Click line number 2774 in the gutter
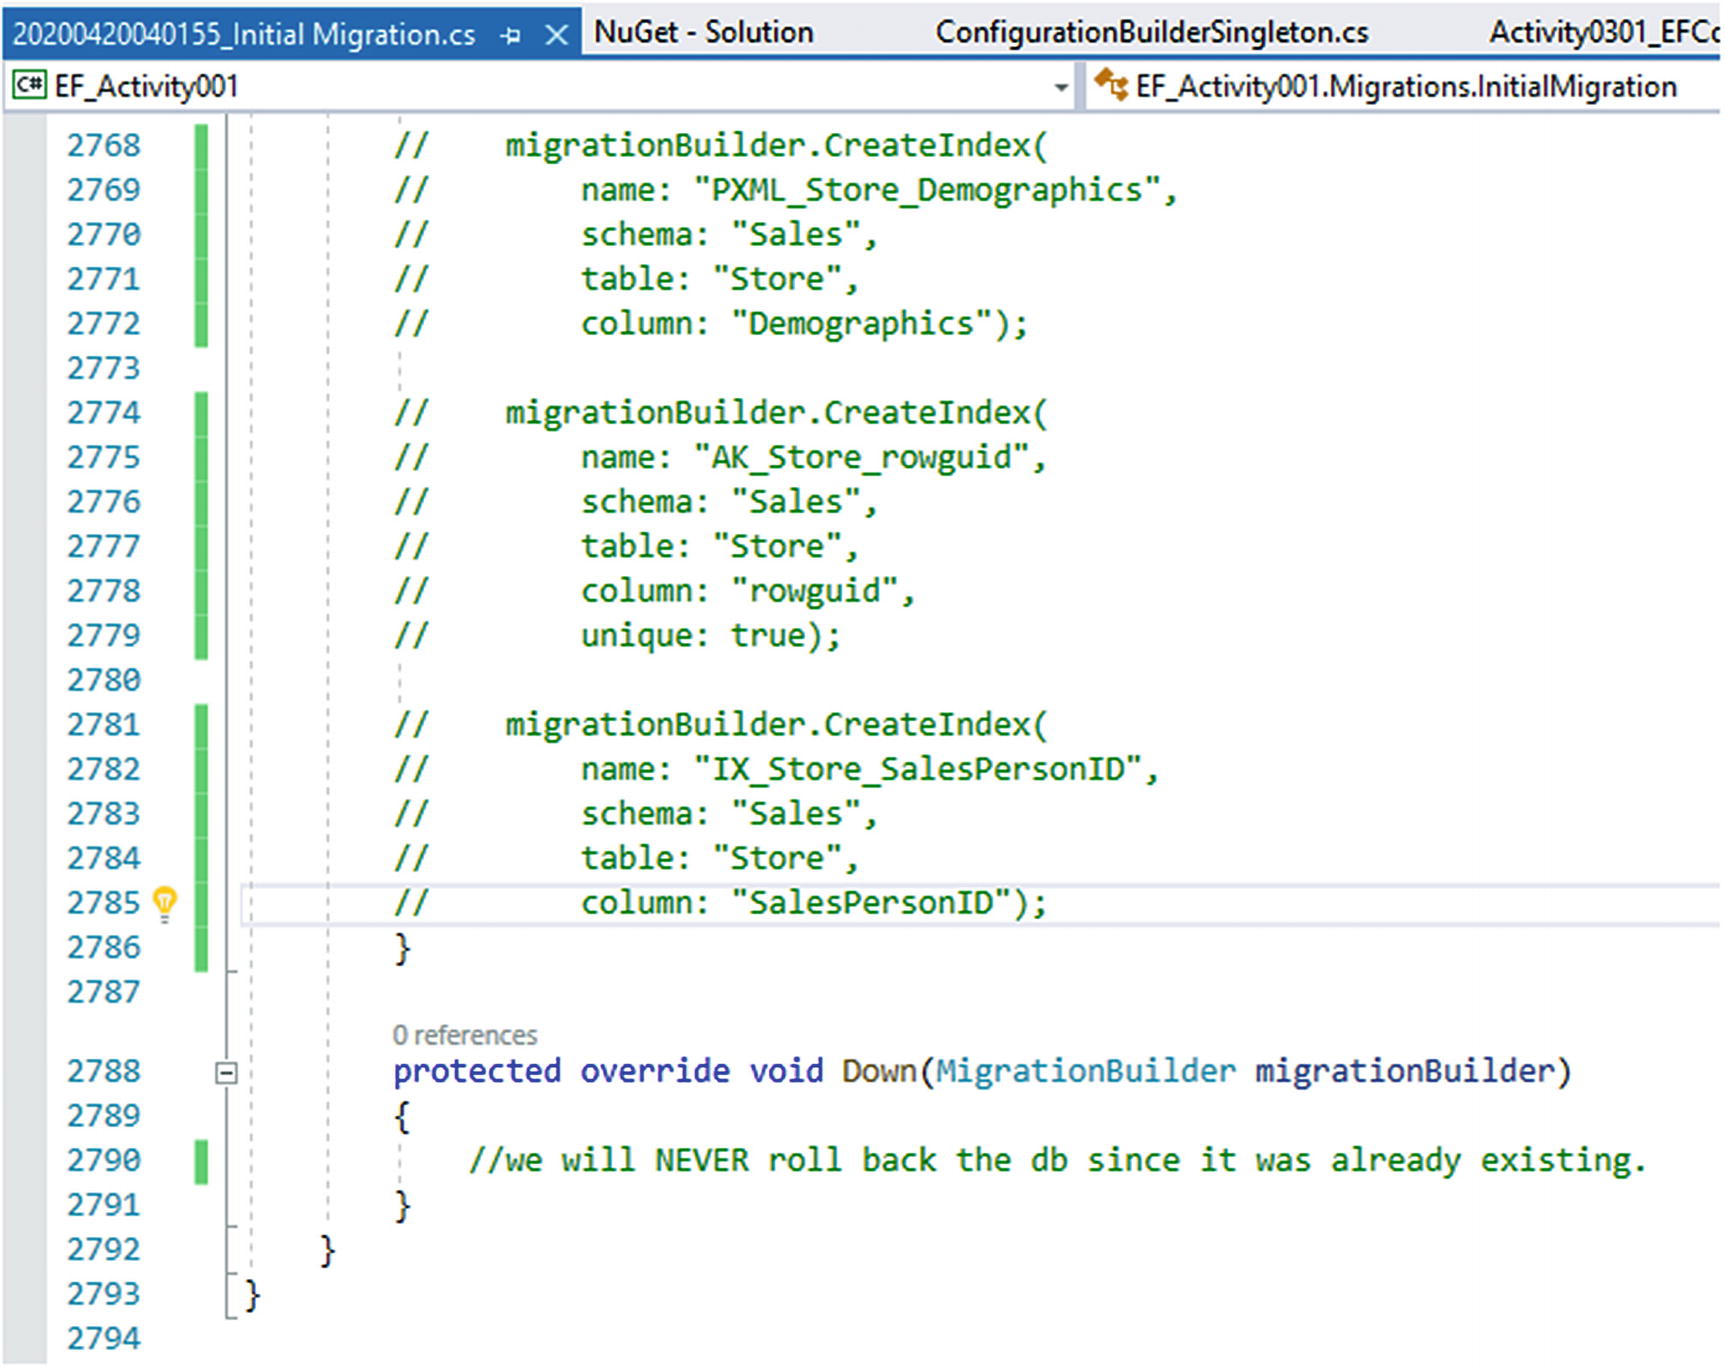This screenshot has width=1725, height=1369. (x=104, y=412)
